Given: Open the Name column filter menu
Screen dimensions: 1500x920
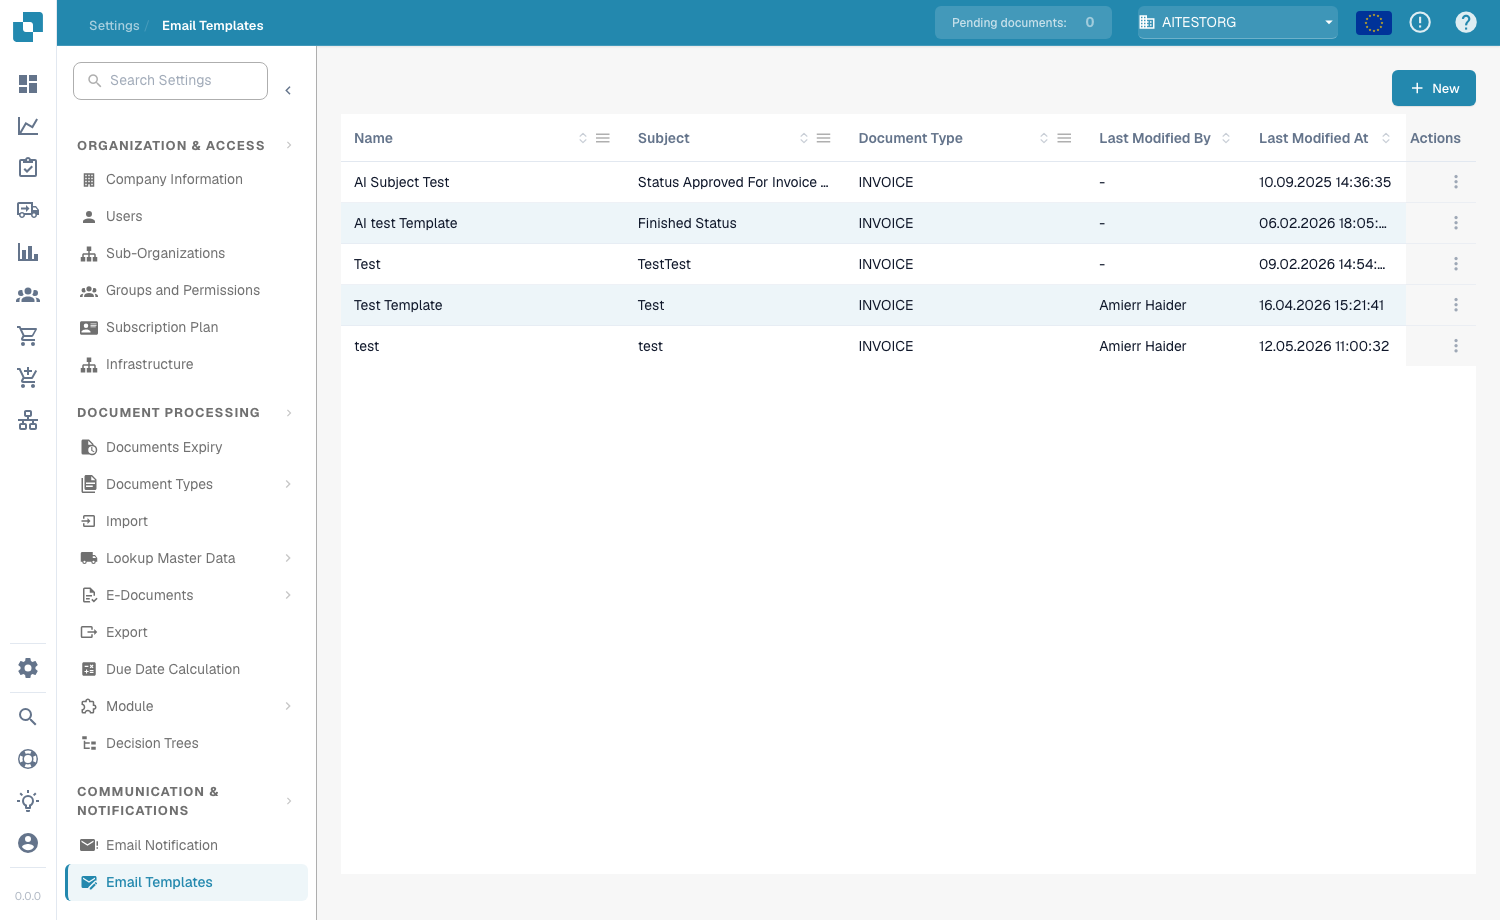Looking at the screenshot, I should [603, 138].
